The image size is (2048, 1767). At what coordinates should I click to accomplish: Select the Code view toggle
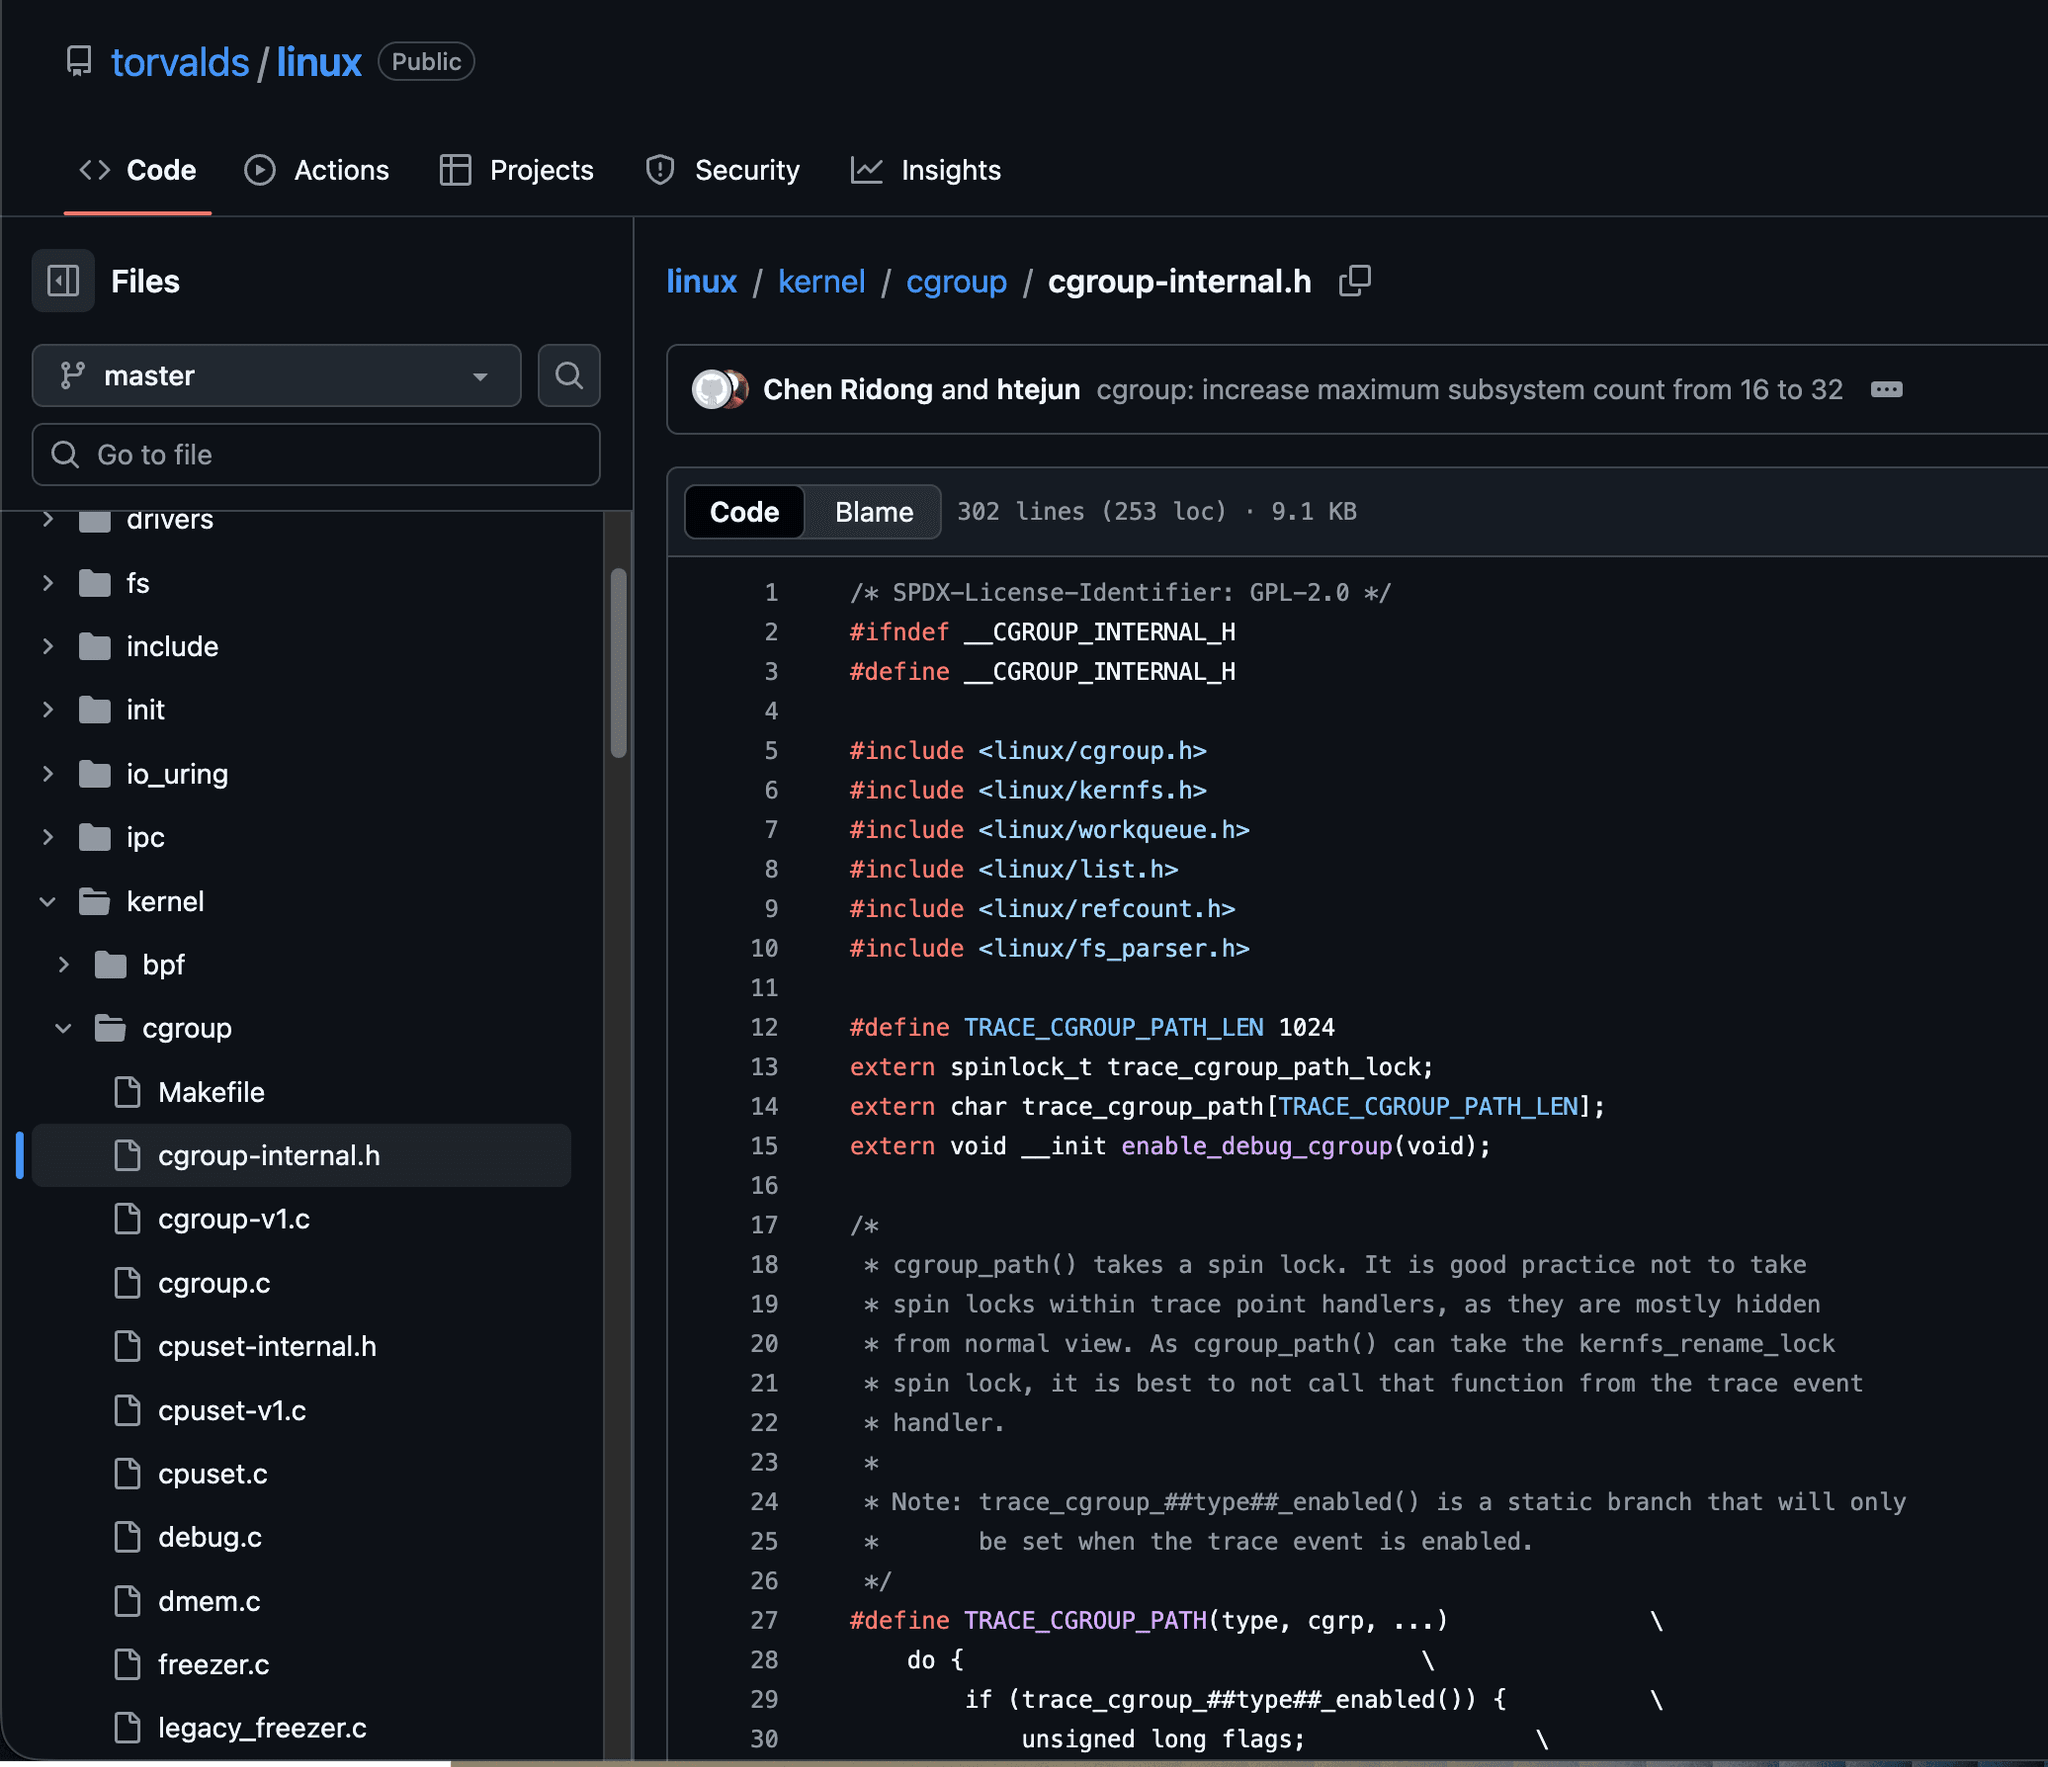pyautogui.click(x=744, y=512)
